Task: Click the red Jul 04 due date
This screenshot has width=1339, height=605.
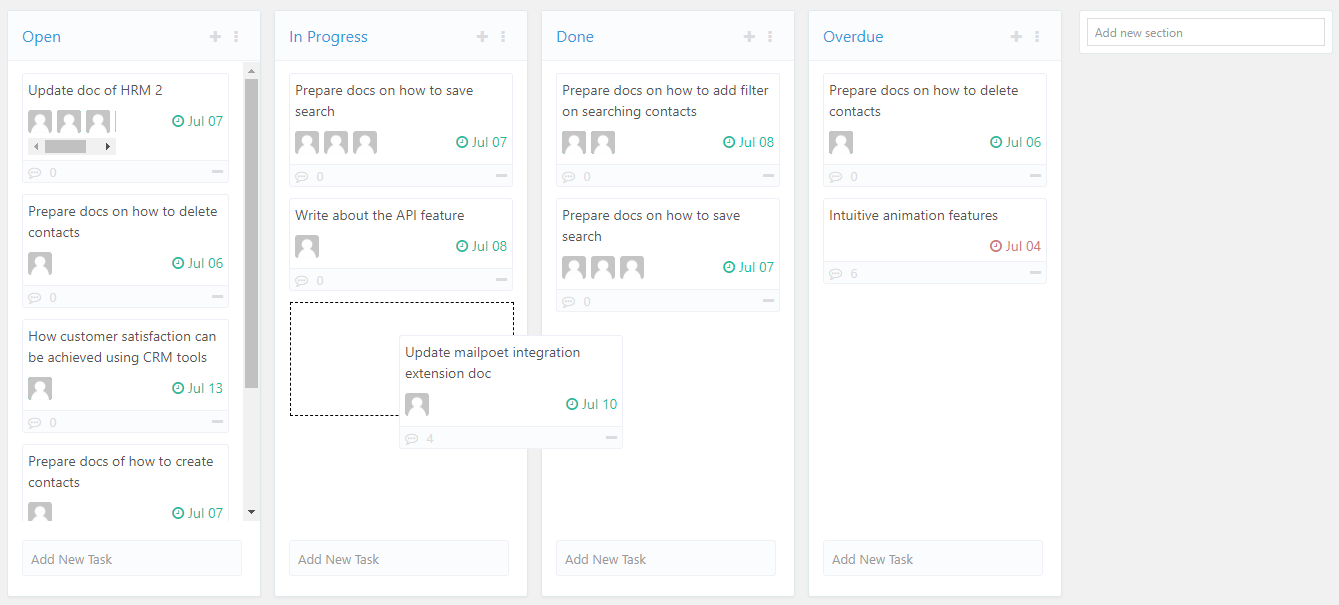Action: tap(1015, 246)
